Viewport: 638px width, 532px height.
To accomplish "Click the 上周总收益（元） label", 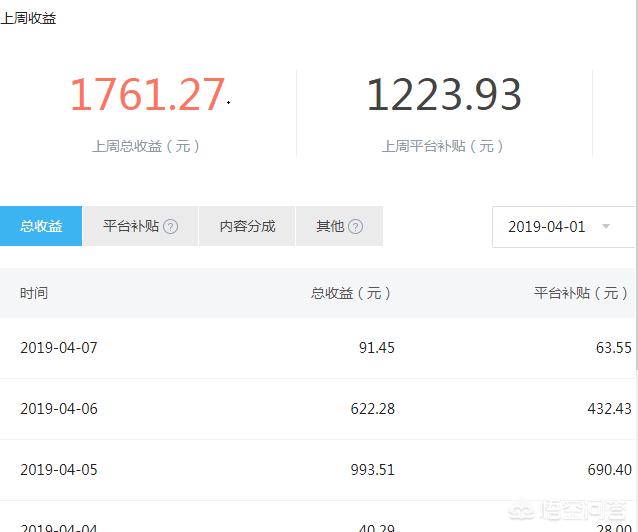I will pos(146,146).
